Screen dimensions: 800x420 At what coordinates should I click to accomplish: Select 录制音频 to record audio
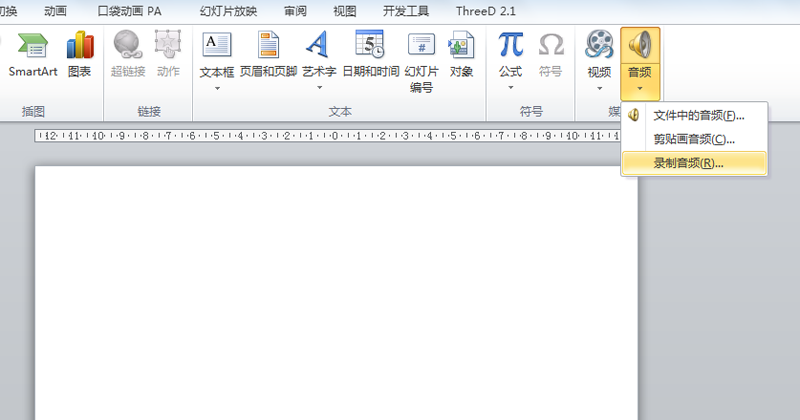pyautogui.click(x=688, y=163)
